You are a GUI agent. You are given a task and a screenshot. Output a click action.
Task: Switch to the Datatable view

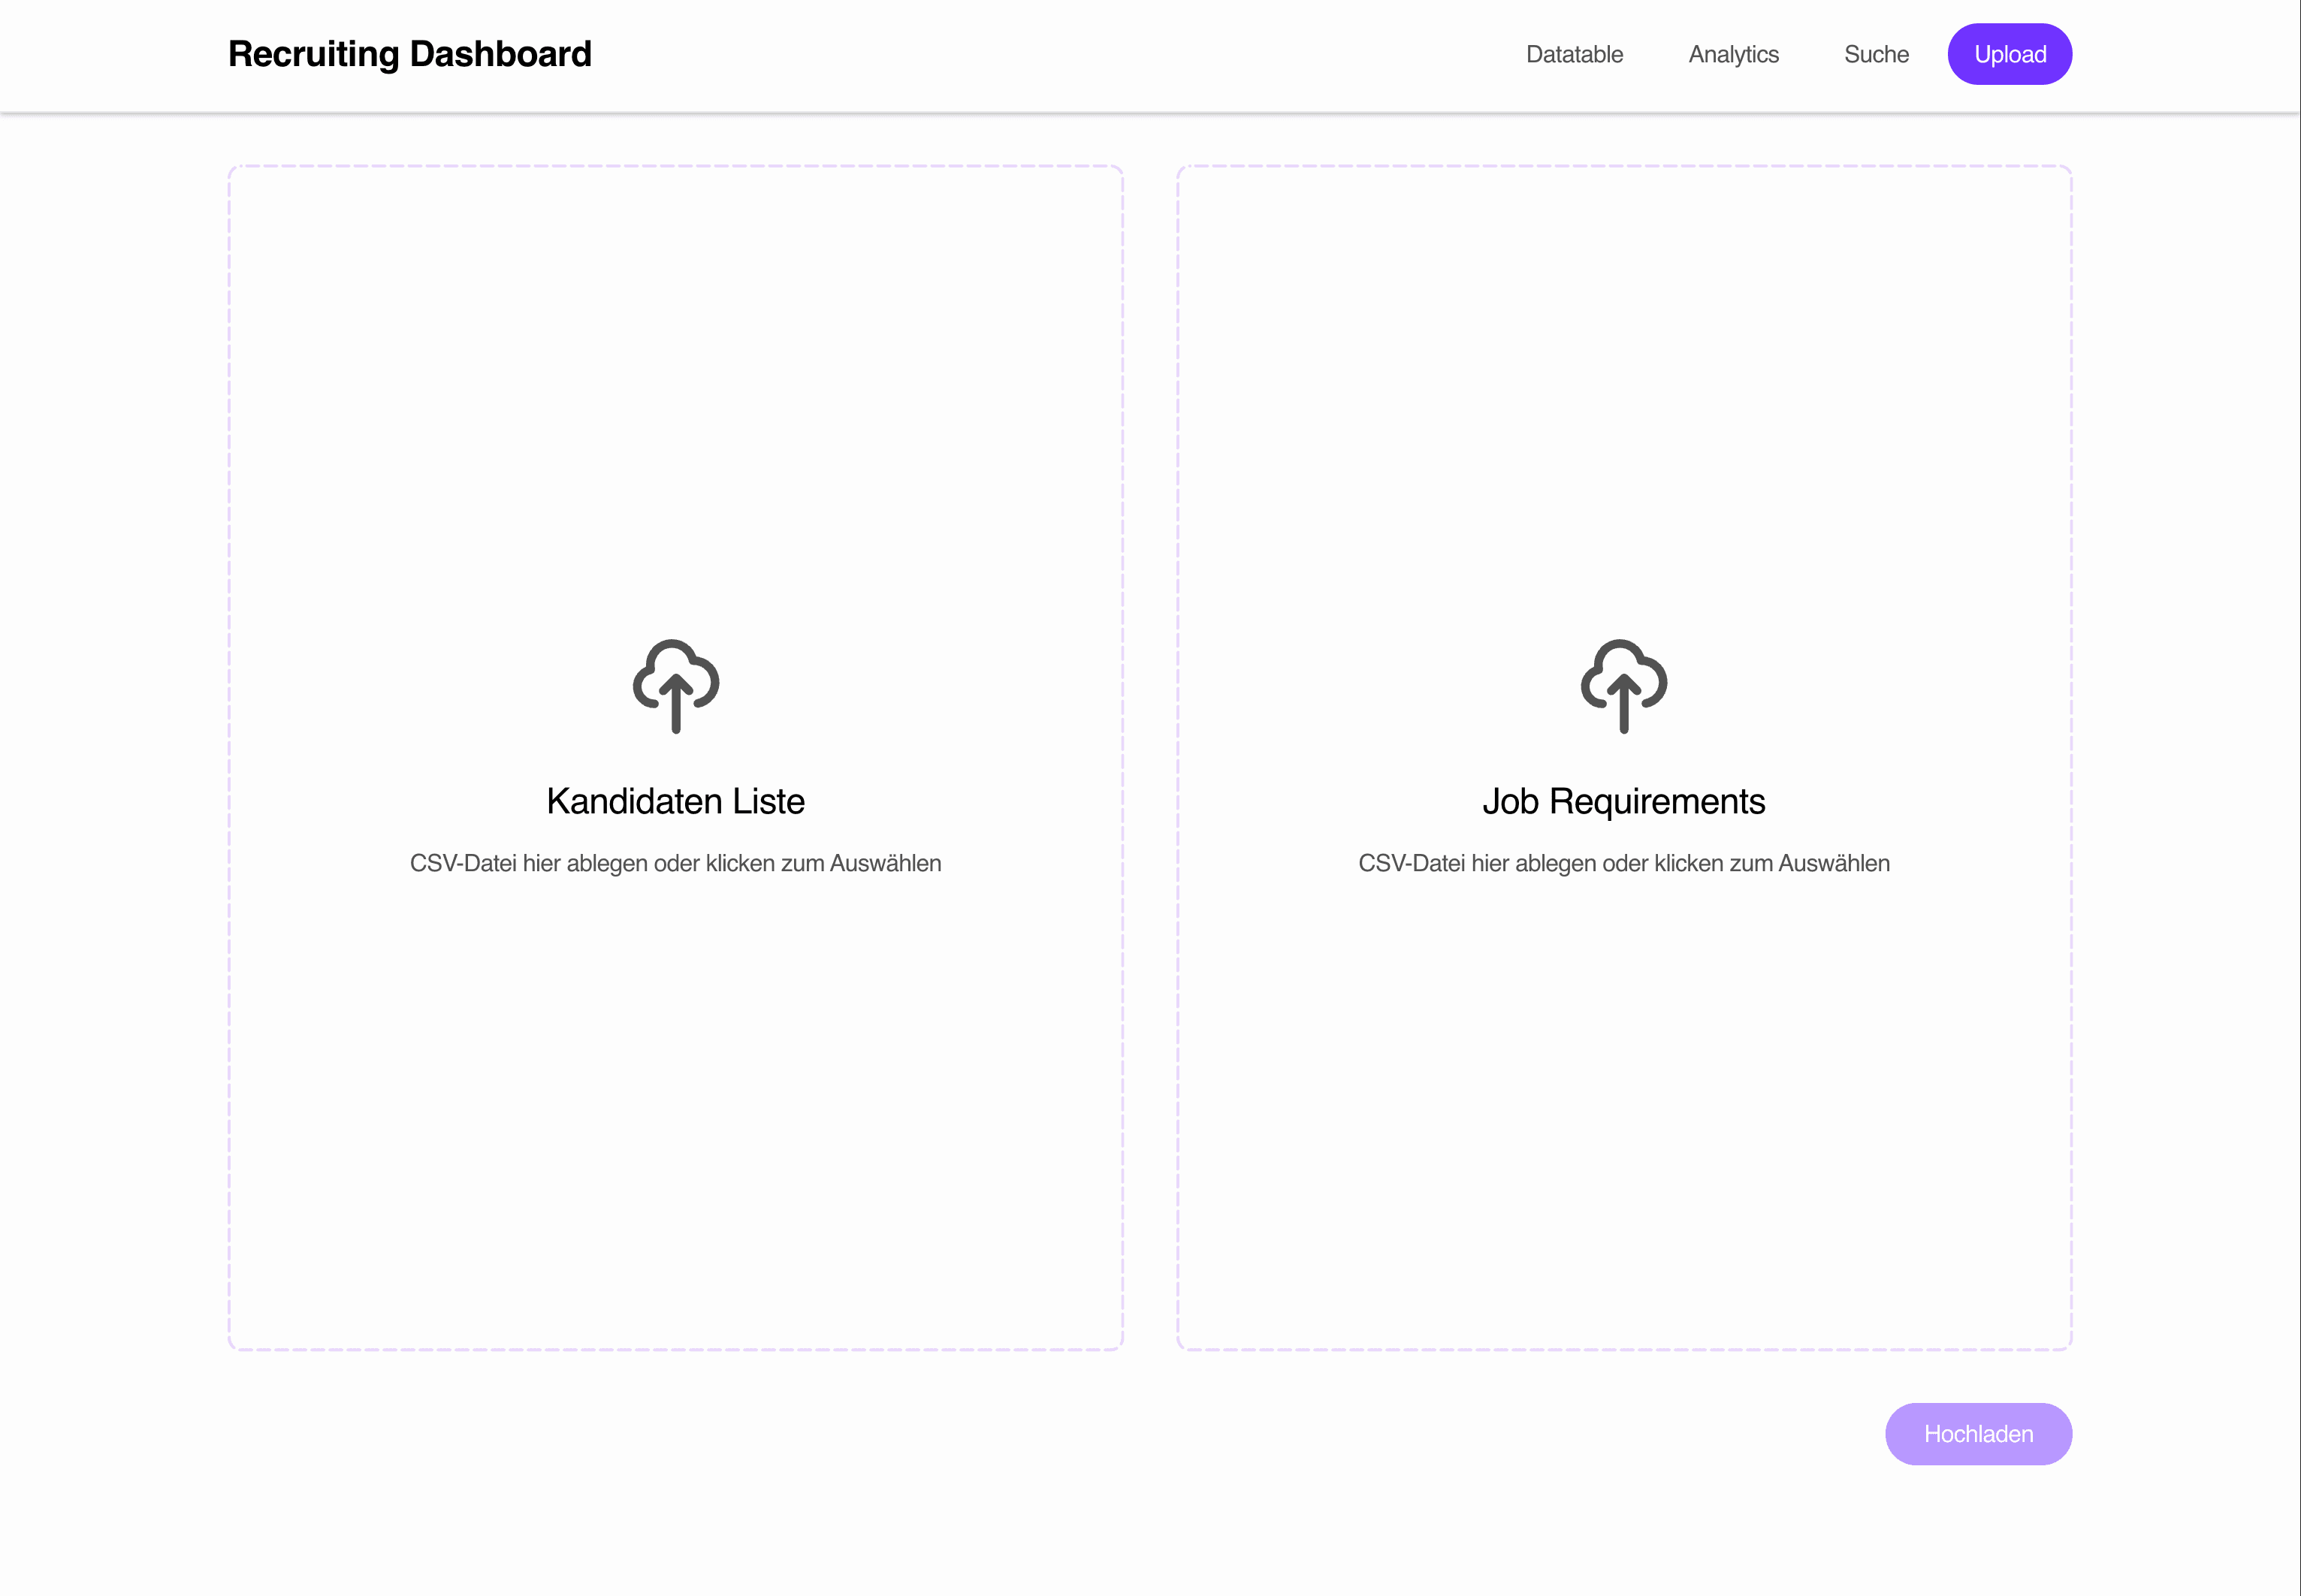1574,54
